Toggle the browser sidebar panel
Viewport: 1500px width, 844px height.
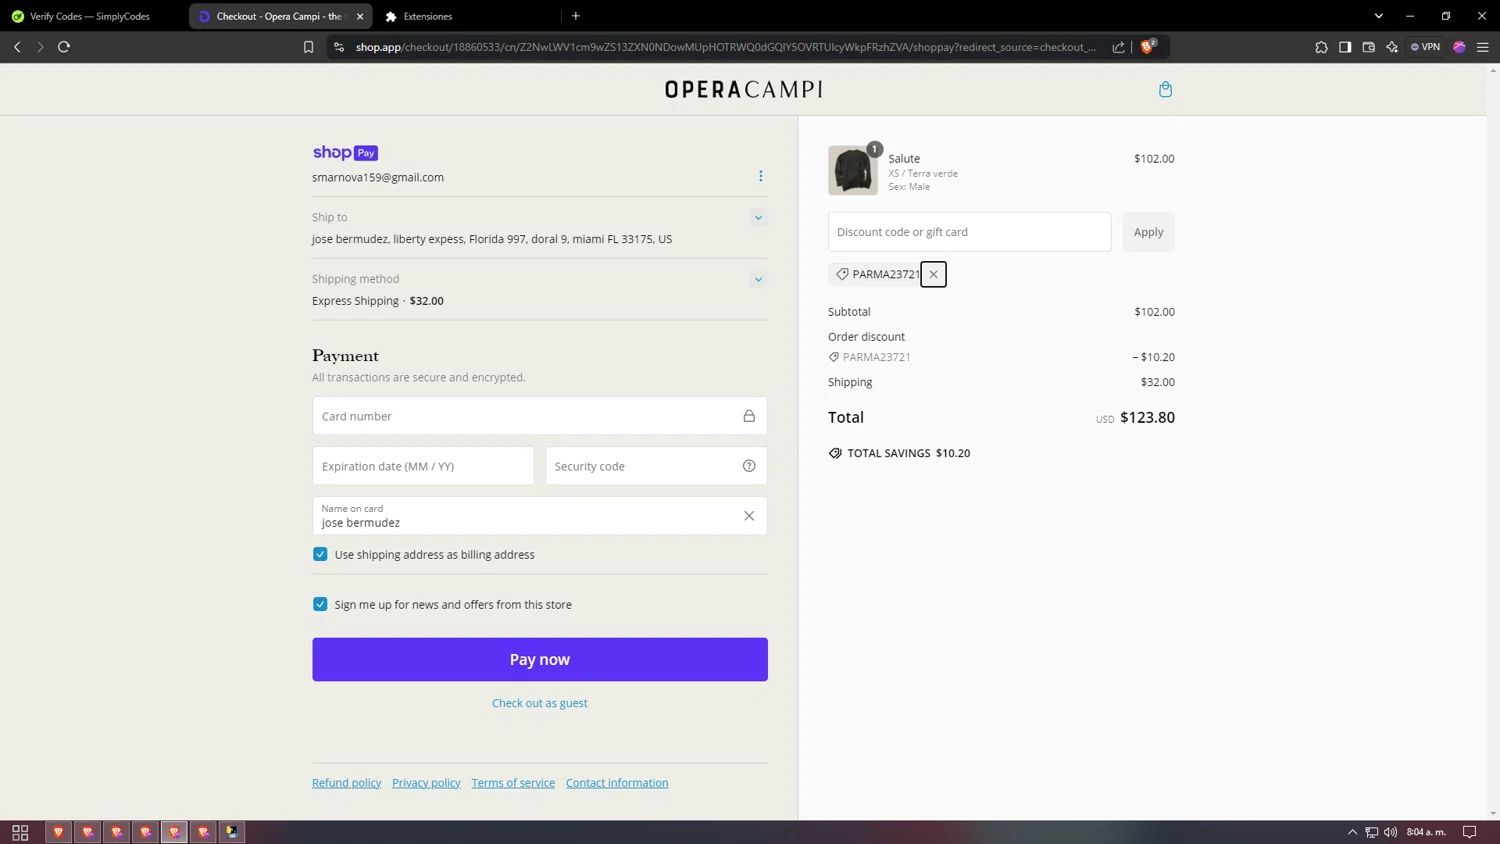tap(1345, 47)
